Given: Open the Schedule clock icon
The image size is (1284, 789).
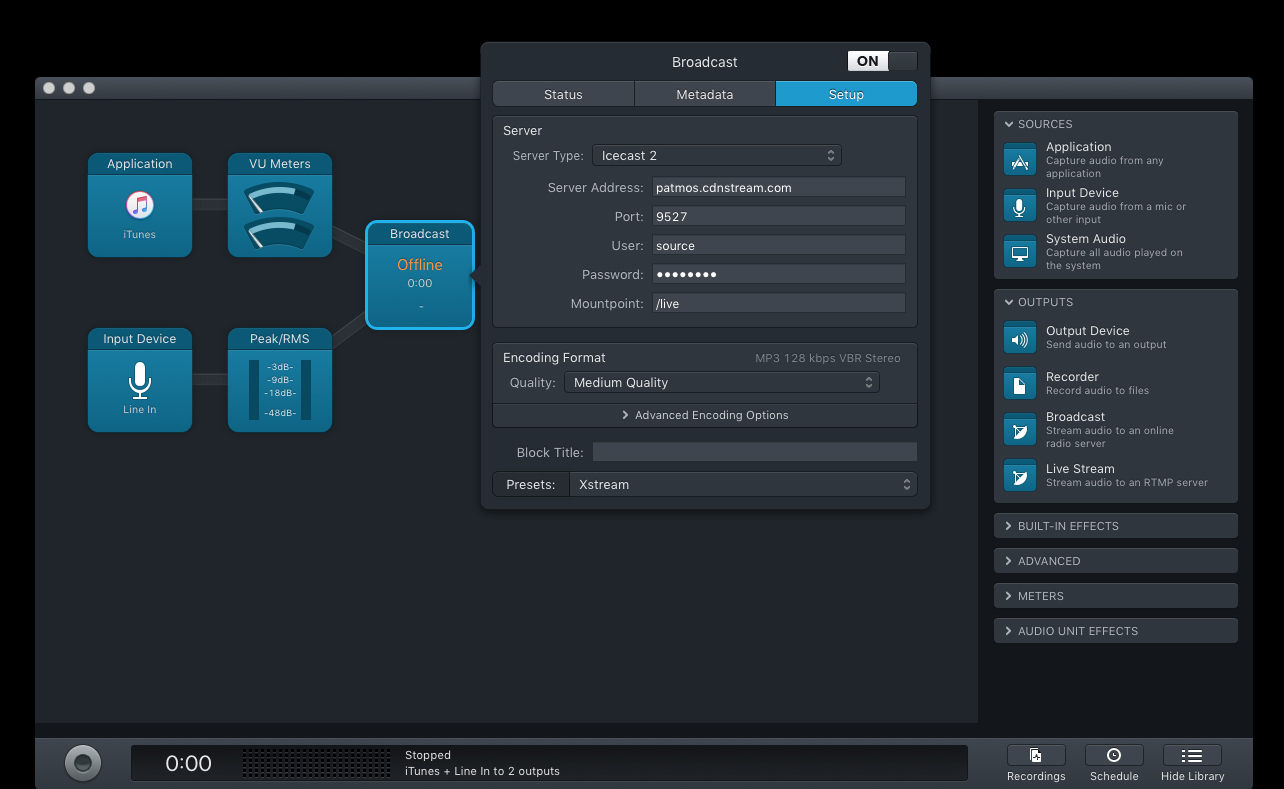Looking at the screenshot, I should (x=1114, y=756).
